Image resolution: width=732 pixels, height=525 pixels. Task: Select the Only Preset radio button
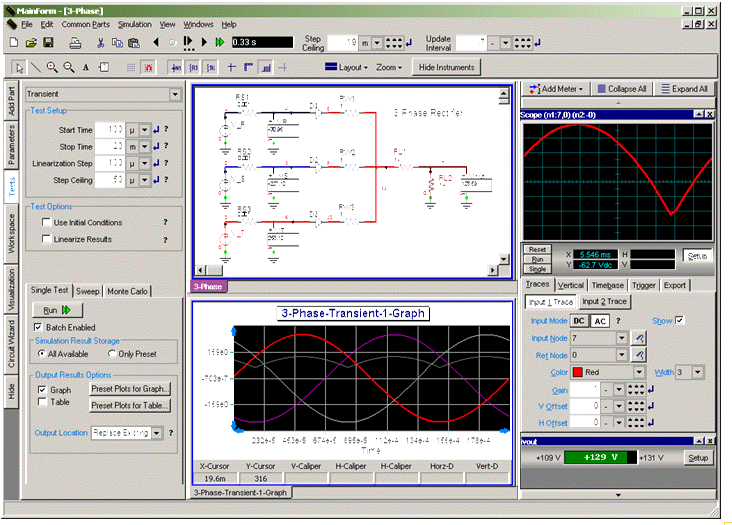111,354
